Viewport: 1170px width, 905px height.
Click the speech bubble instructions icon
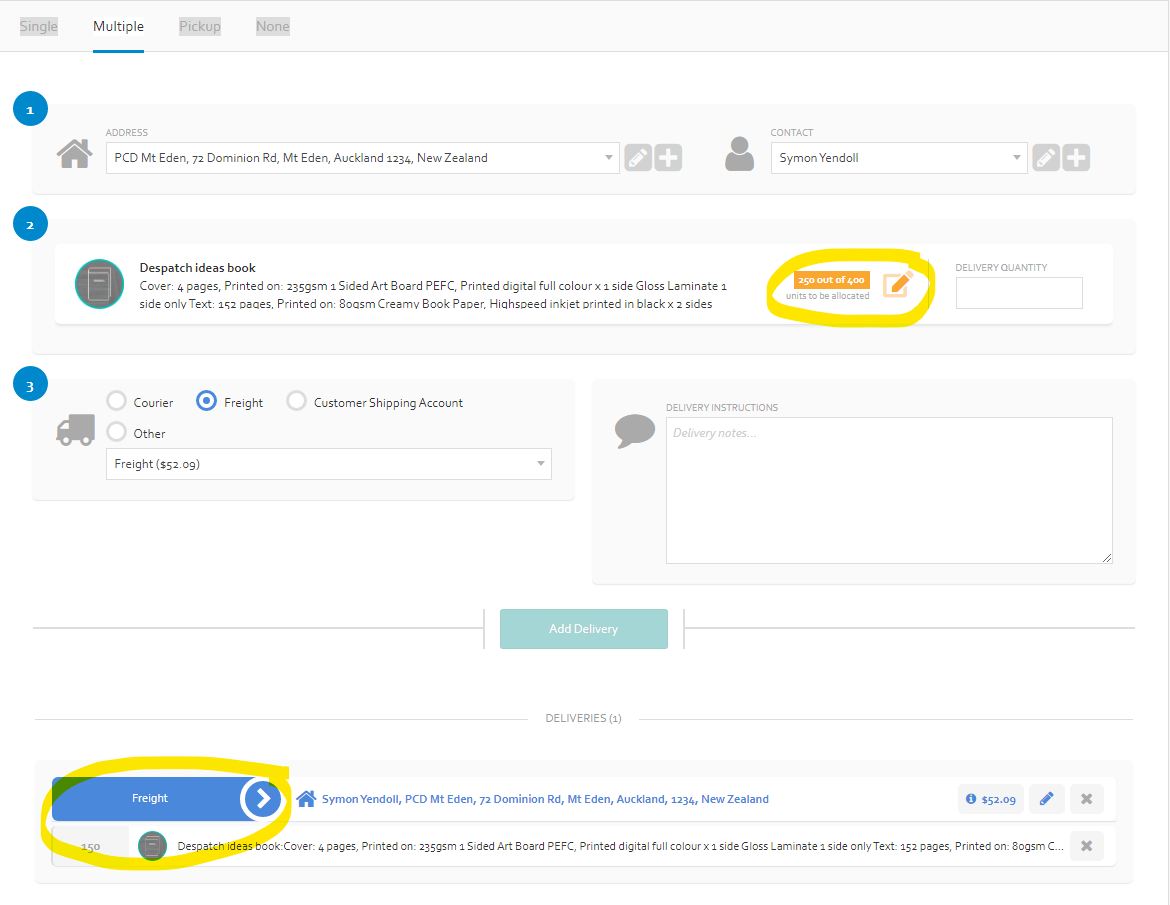coord(634,431)
